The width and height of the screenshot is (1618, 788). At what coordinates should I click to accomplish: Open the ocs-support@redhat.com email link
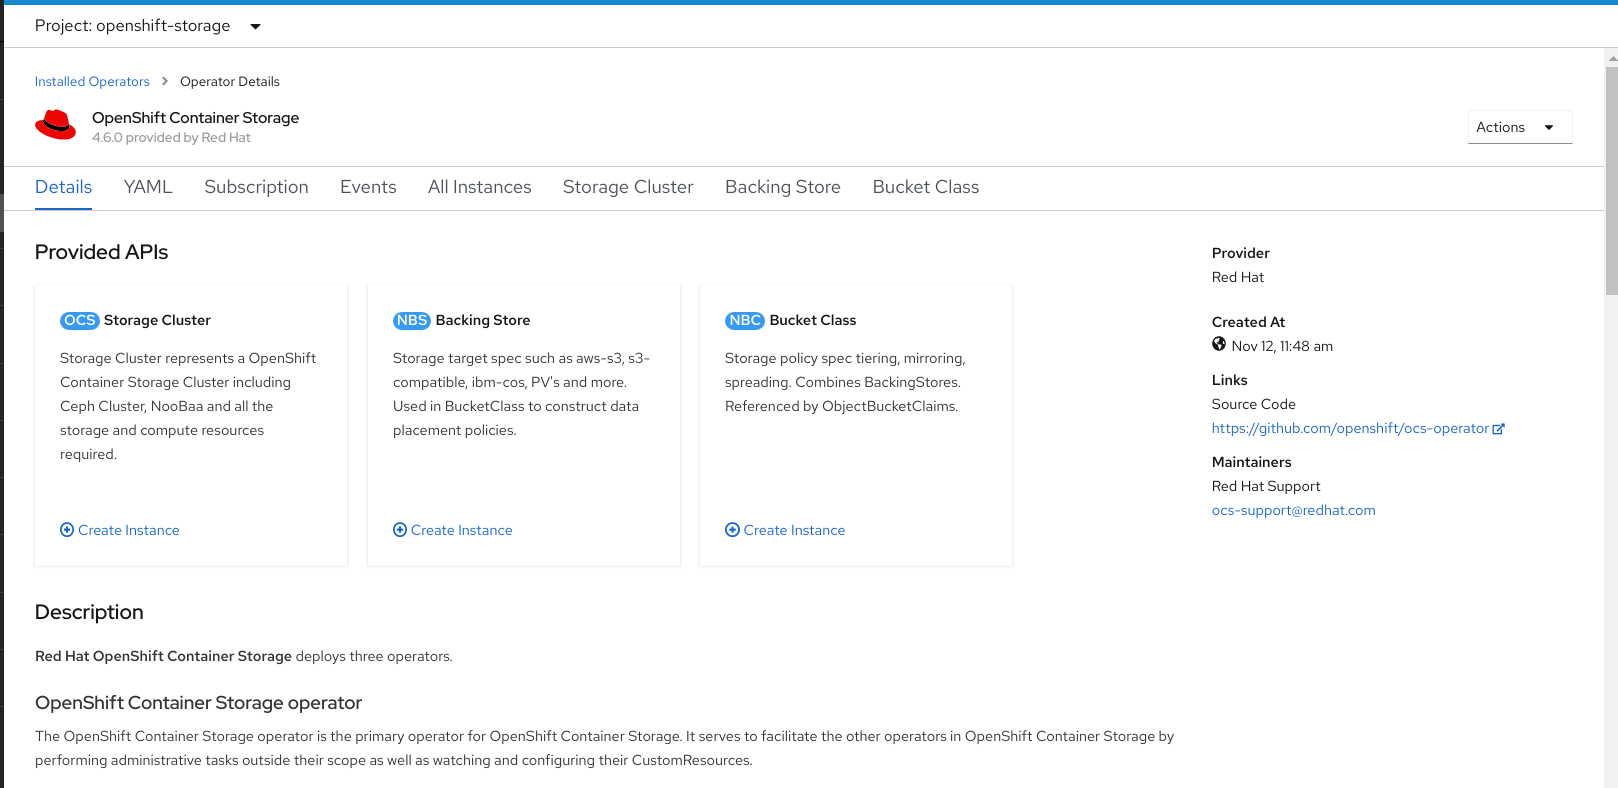point(1293,510)
